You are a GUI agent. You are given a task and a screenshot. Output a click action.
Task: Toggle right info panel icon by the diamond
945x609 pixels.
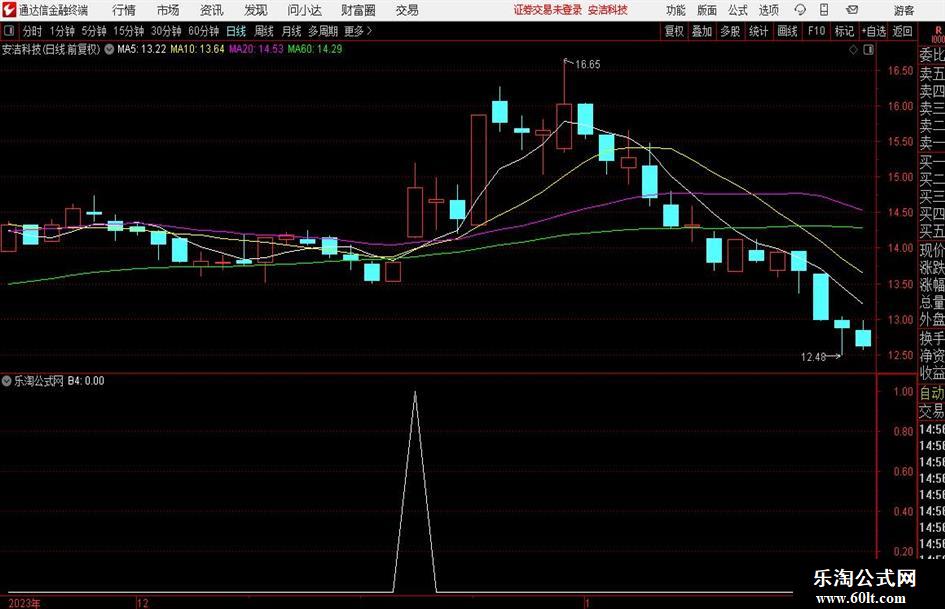tap(868, 50)
